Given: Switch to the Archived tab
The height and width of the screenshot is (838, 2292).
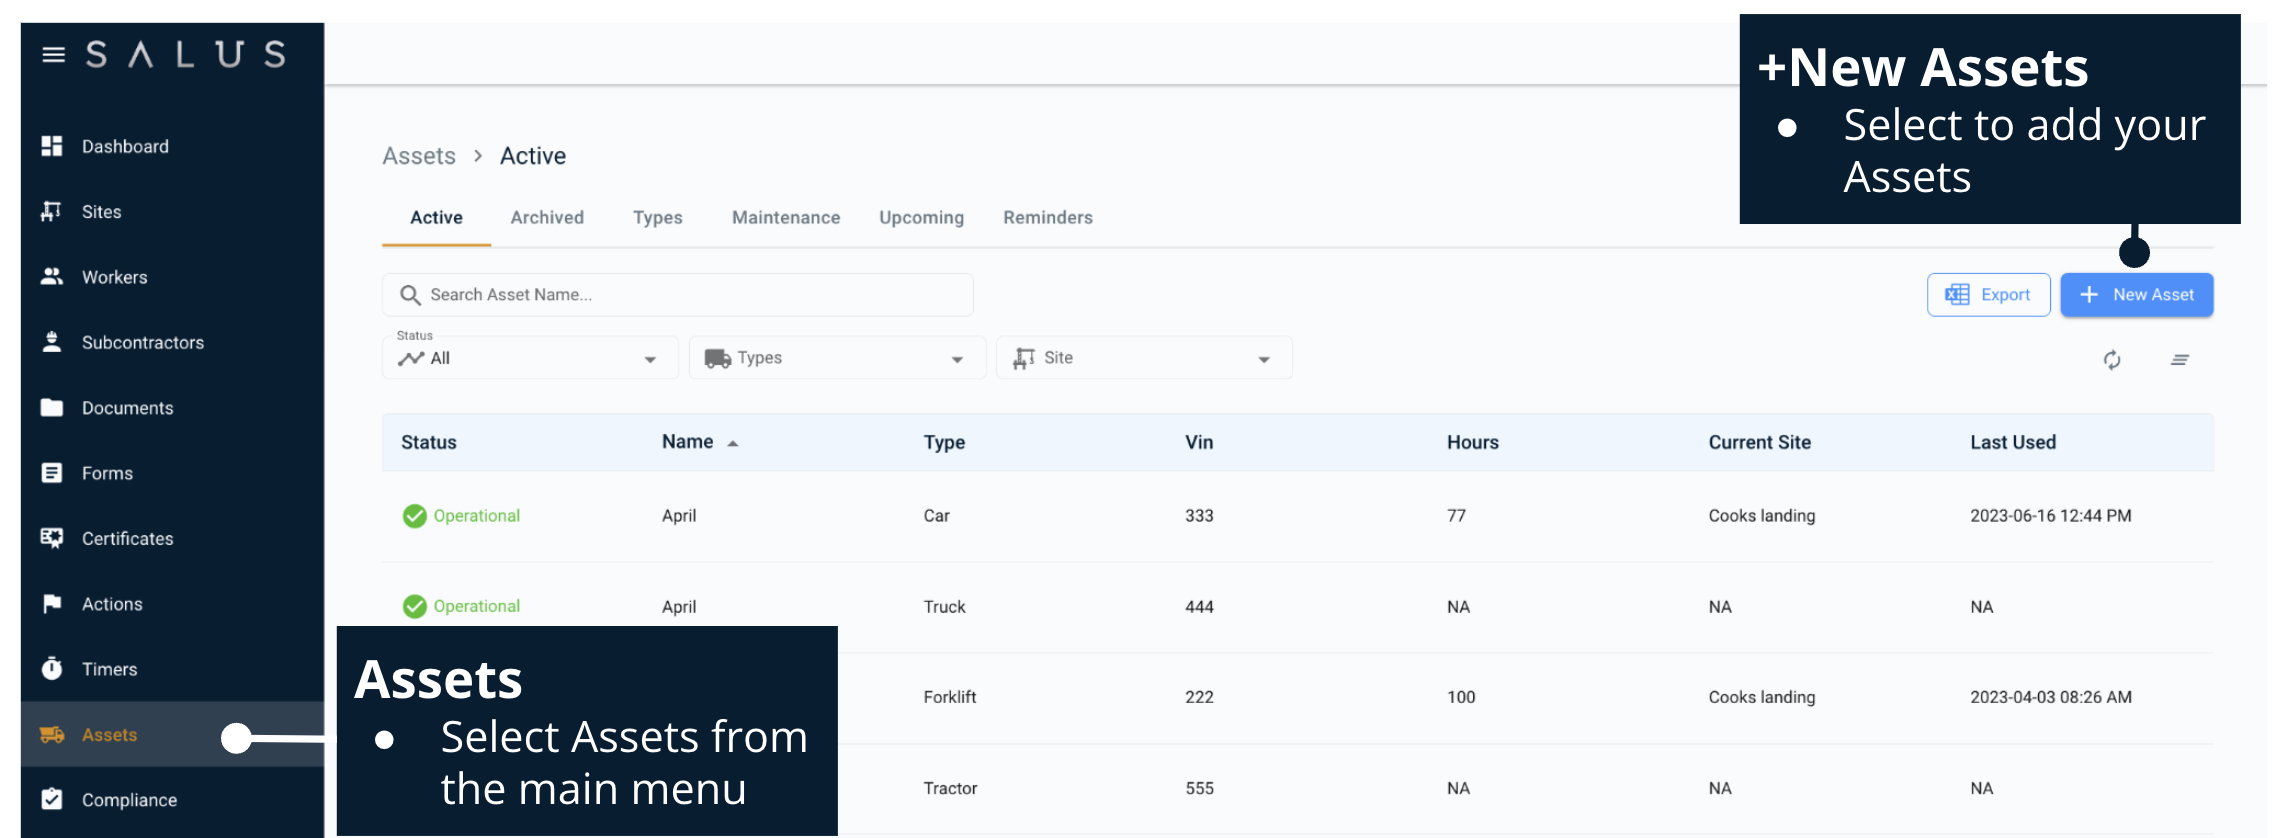Looking at the screenshot, I should [x=547, y=218].
